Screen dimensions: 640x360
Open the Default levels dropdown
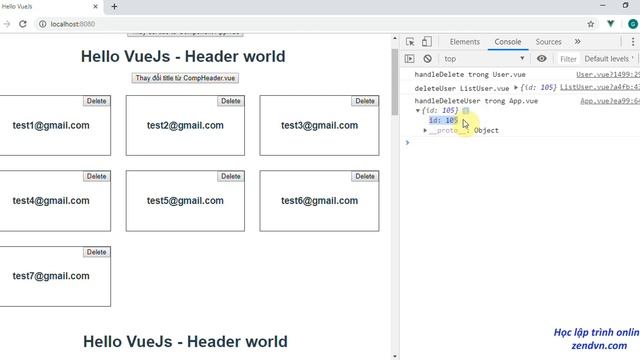click(x=609, y=59)
